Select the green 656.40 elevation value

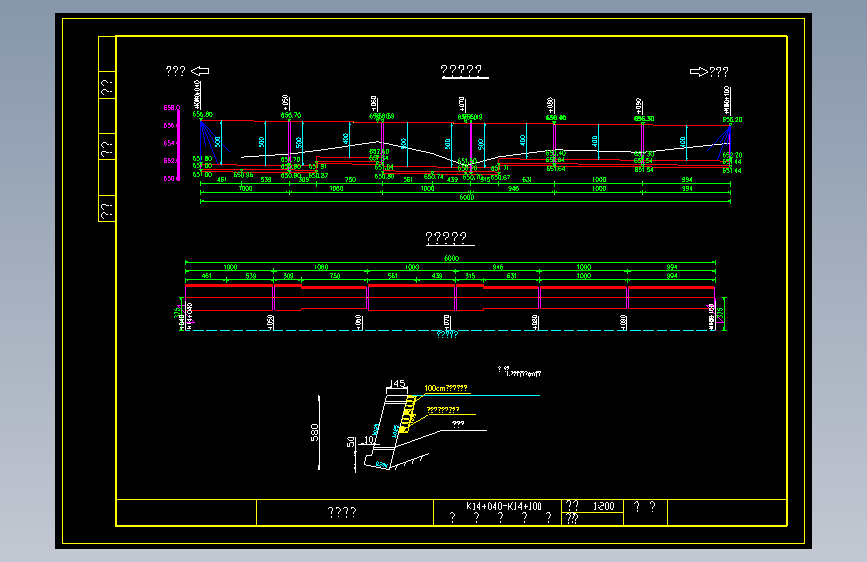coord(556,118)
